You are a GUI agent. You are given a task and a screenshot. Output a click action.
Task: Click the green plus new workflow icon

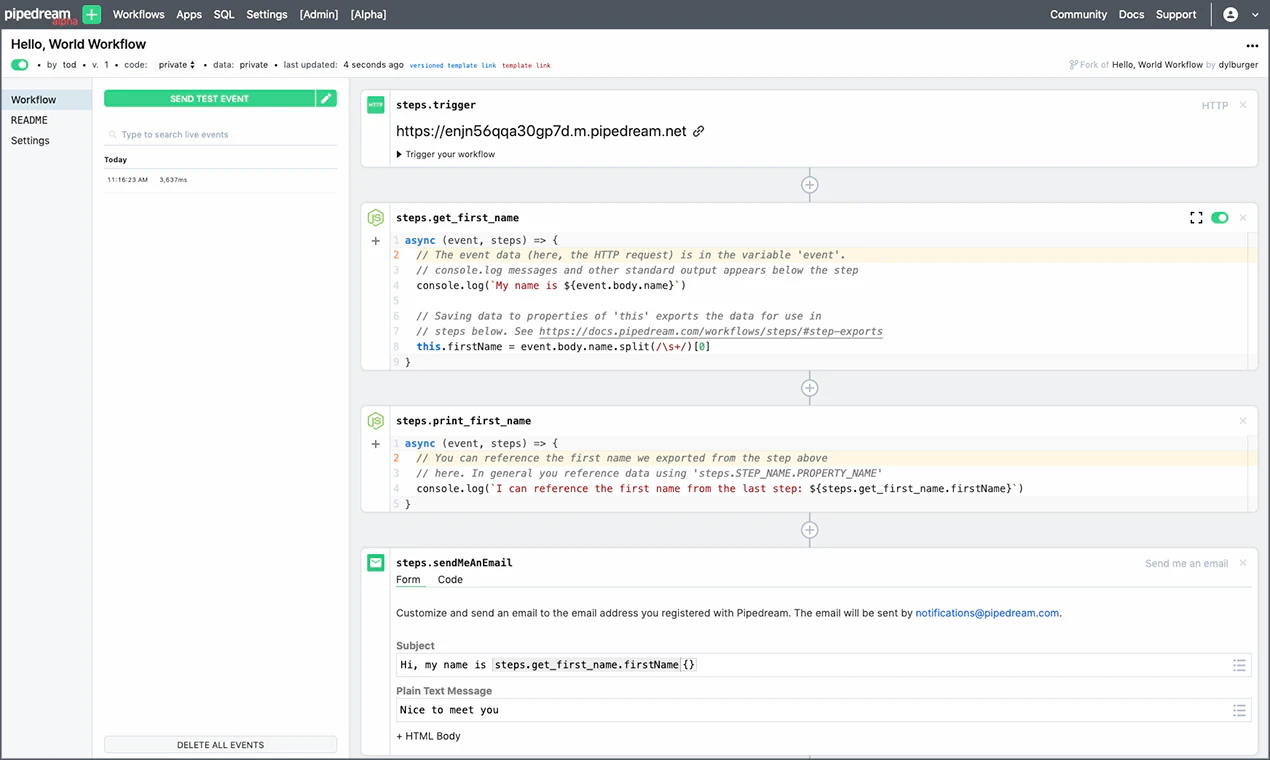pyautogui.click(x=92, y=14)
